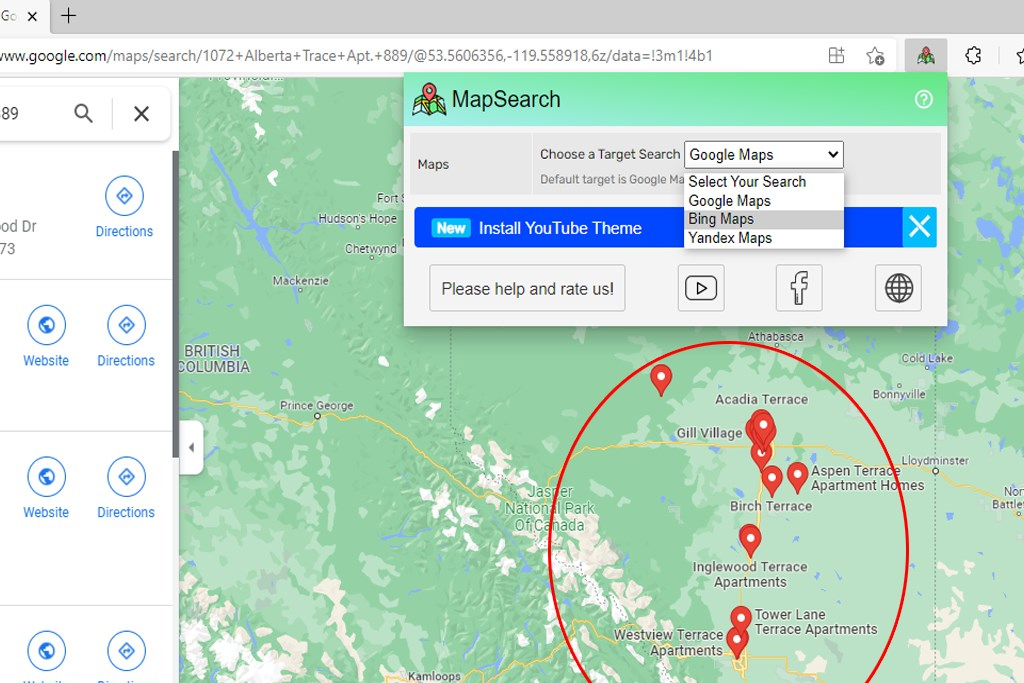The height and width of the screenshot is (683, 1024).
Task: Click Directions for the first result
Action: tap(124, 207)
